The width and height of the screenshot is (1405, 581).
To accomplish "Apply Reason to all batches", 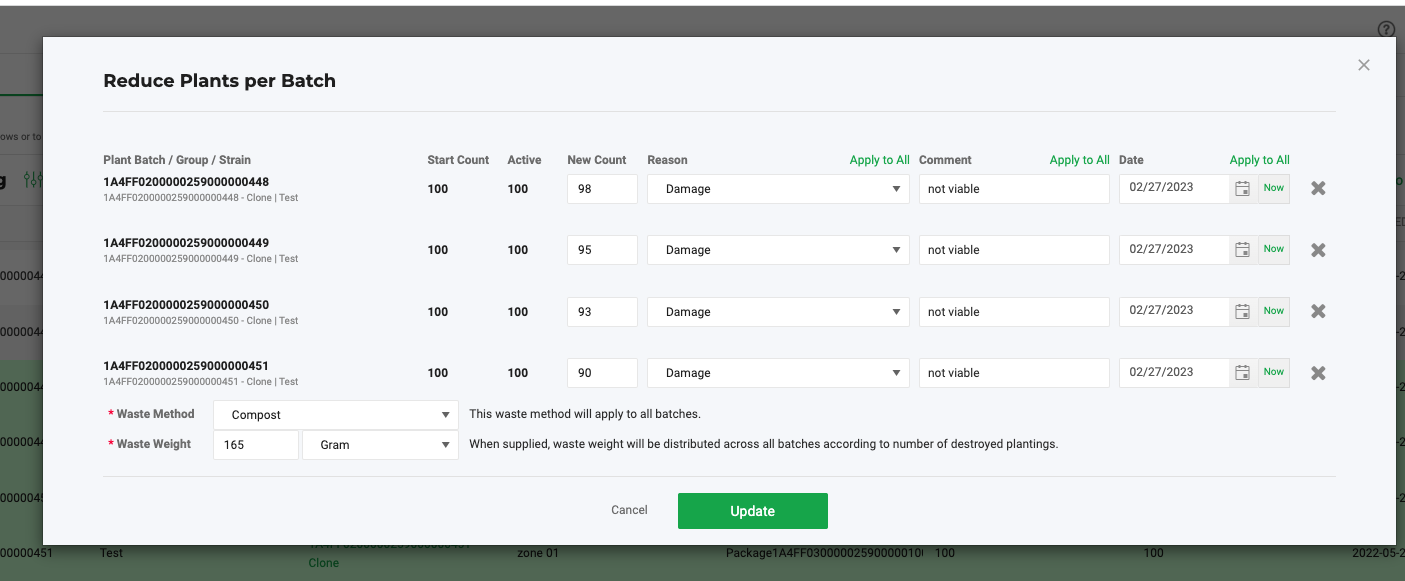I will pyautogui.click(x=879, y=160).
